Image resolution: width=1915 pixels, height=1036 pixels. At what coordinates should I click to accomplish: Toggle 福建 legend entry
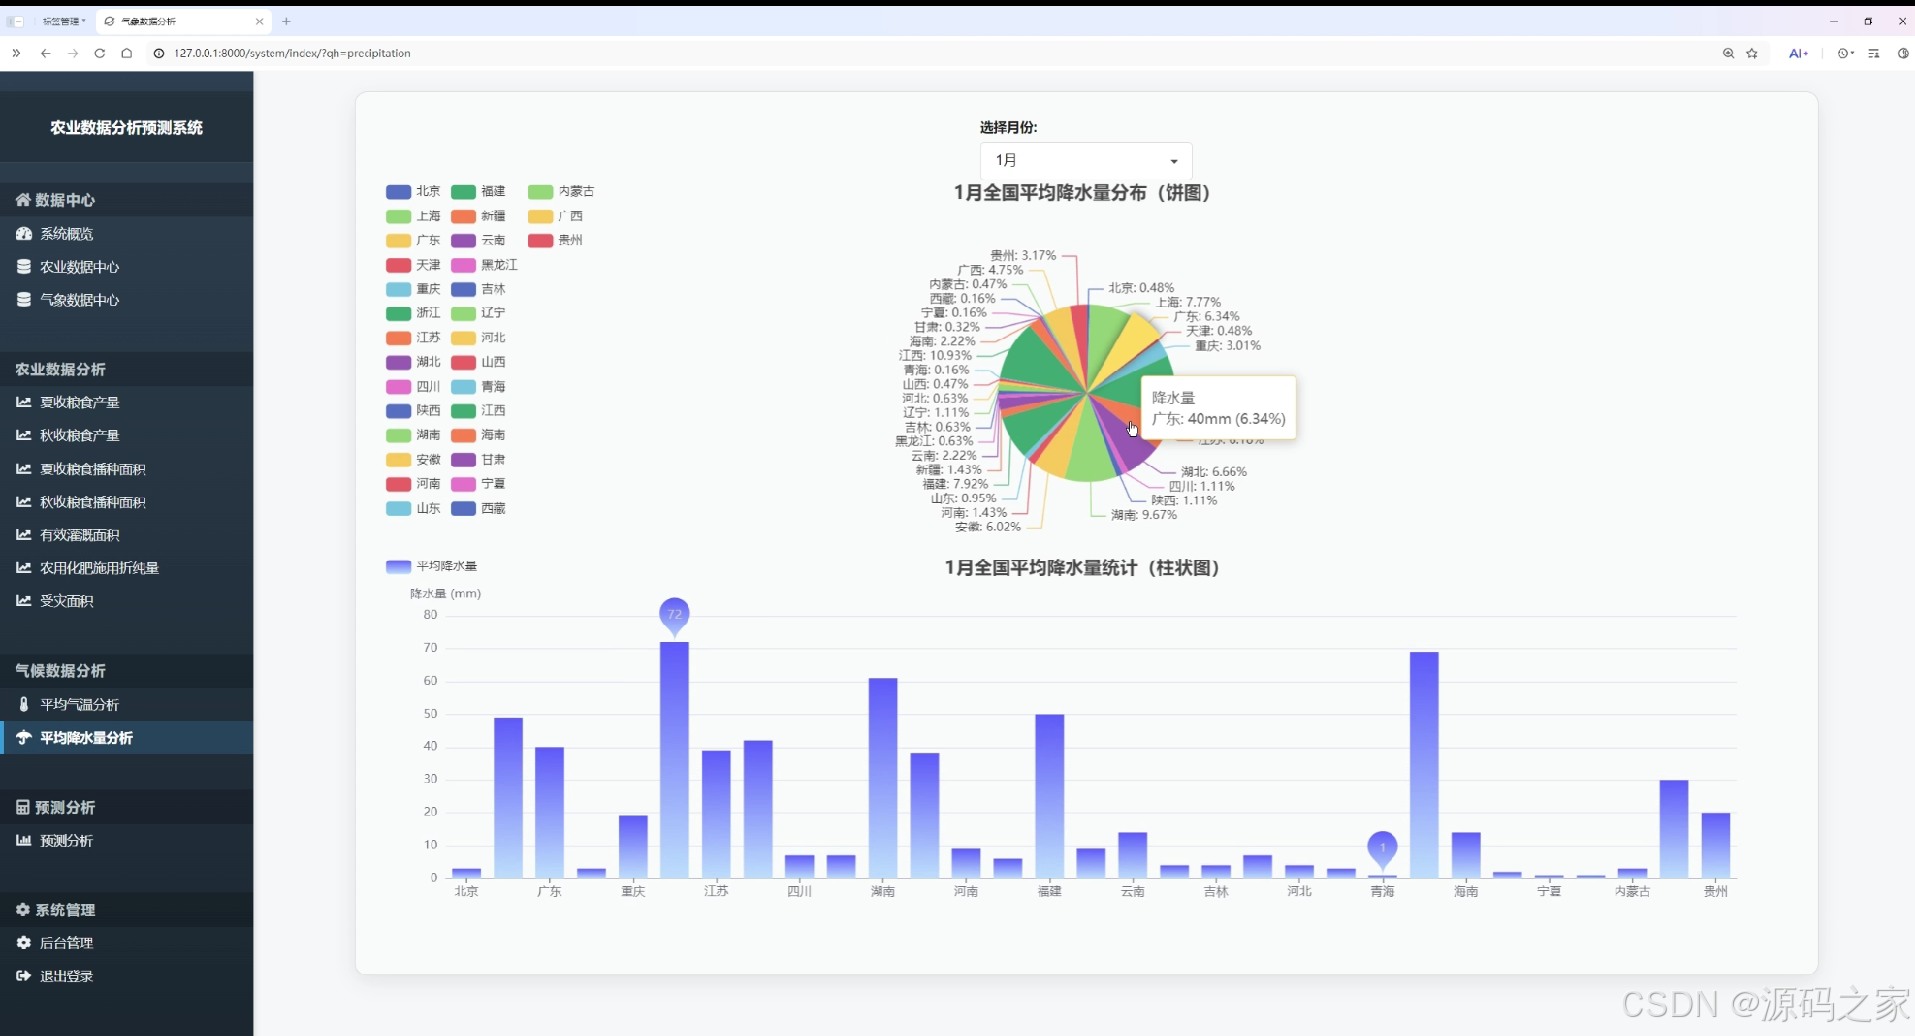[478, 191]
